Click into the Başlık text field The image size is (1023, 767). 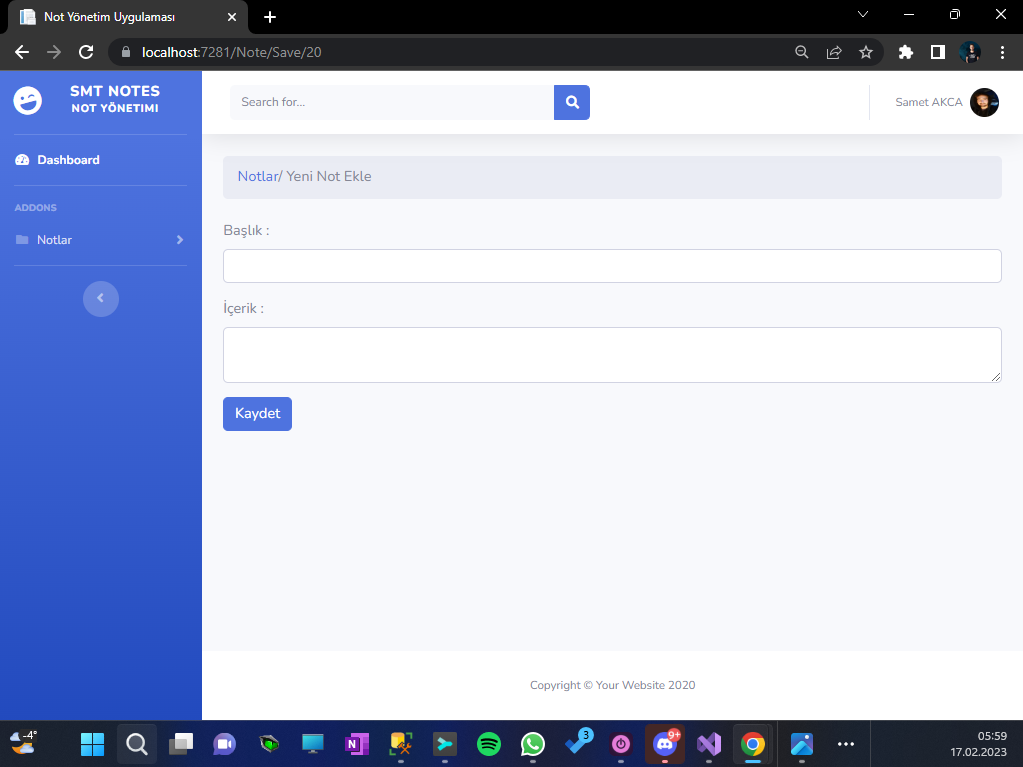point(612,266)
